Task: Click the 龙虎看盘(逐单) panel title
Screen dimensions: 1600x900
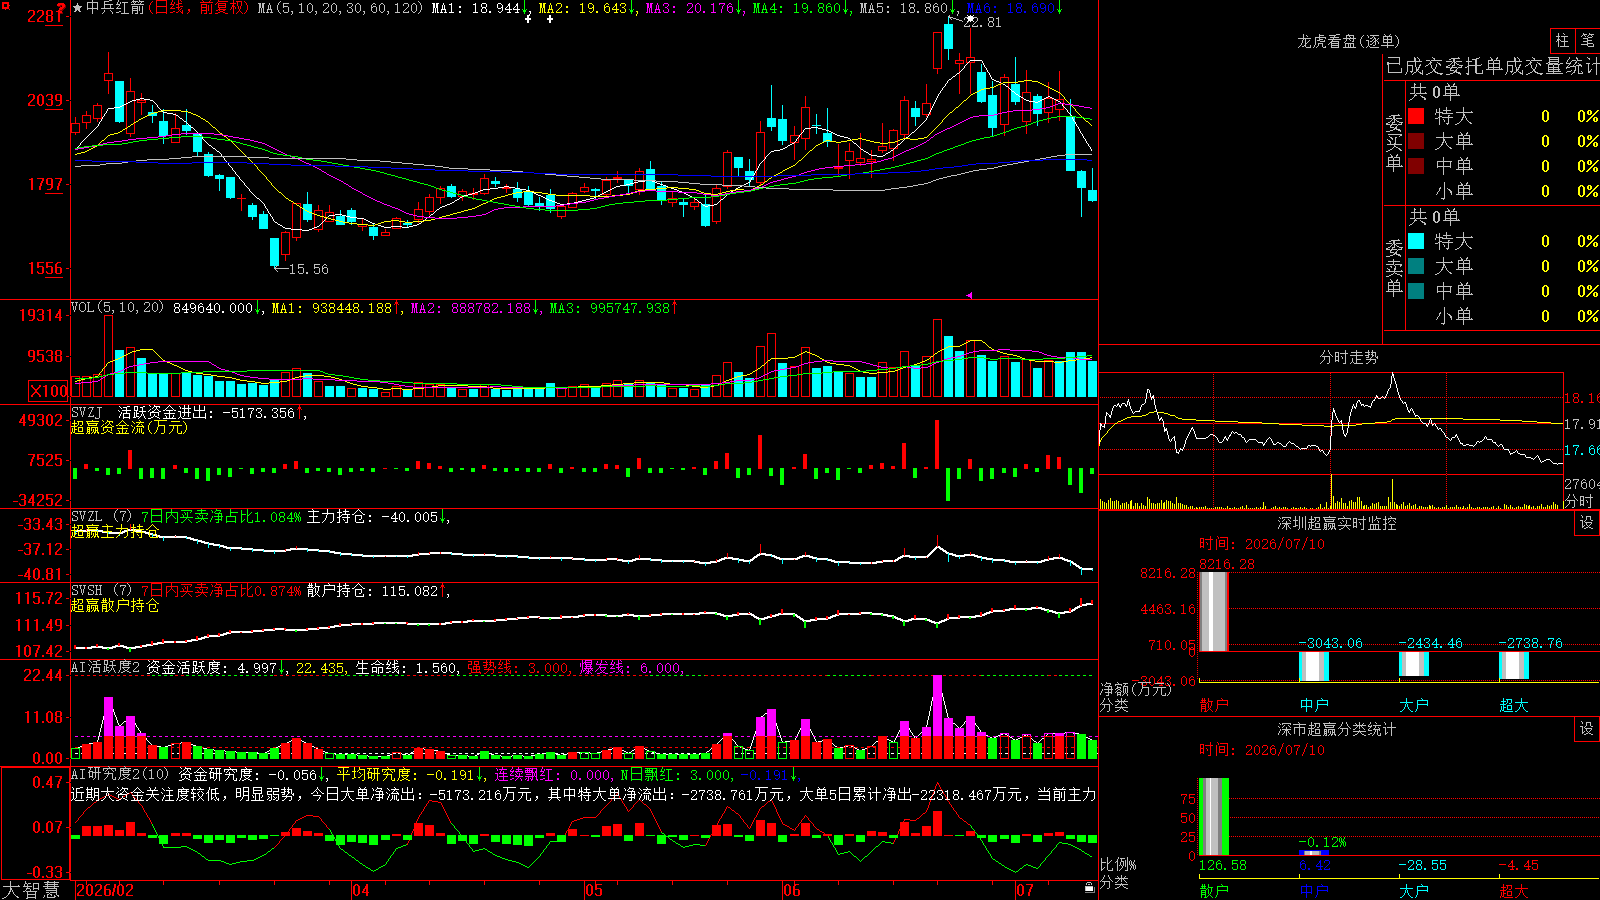Action: pos(1349,41)
